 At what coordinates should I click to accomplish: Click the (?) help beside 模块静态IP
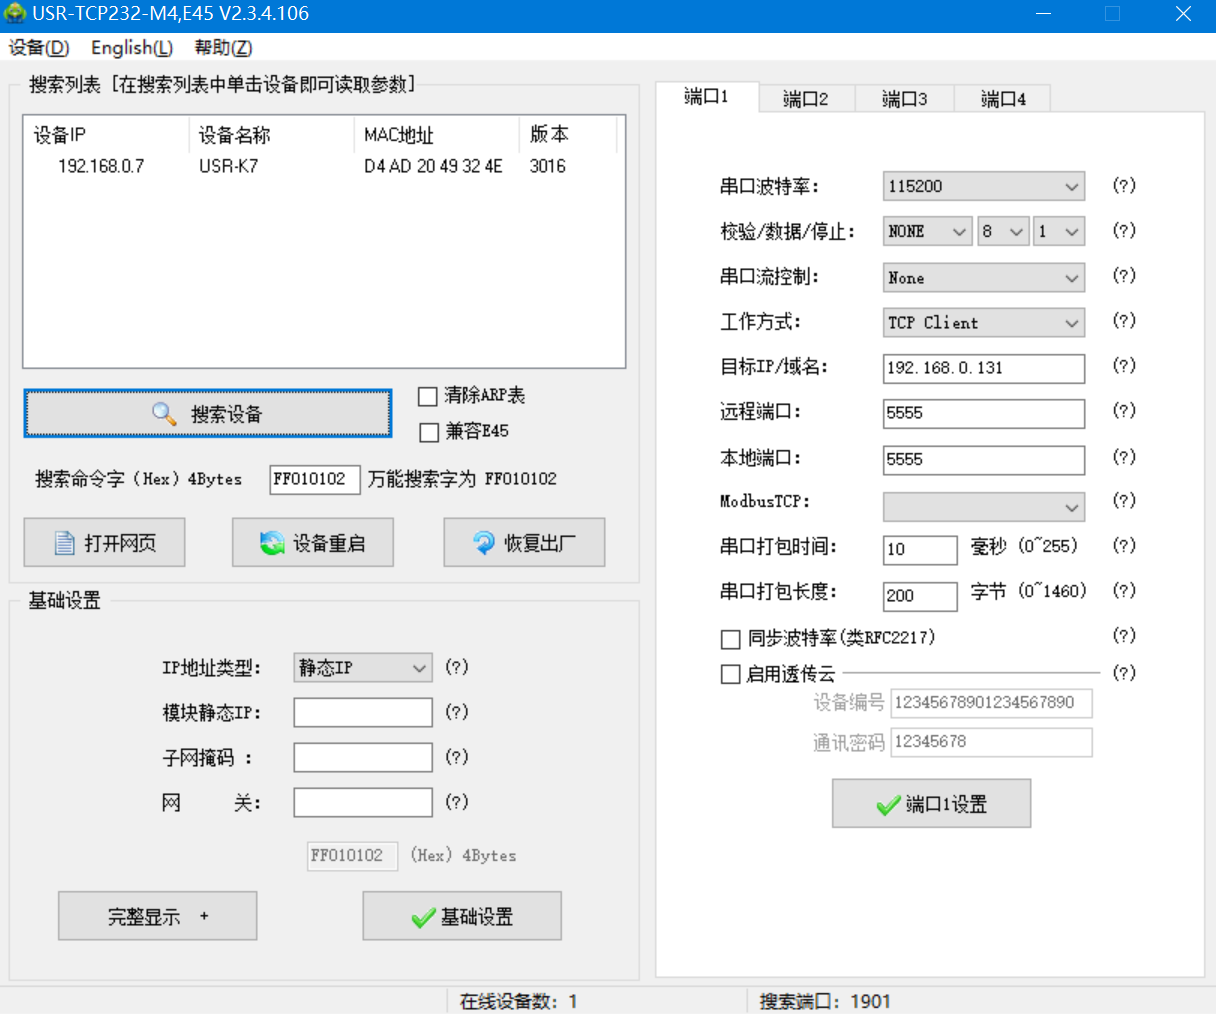457,711
